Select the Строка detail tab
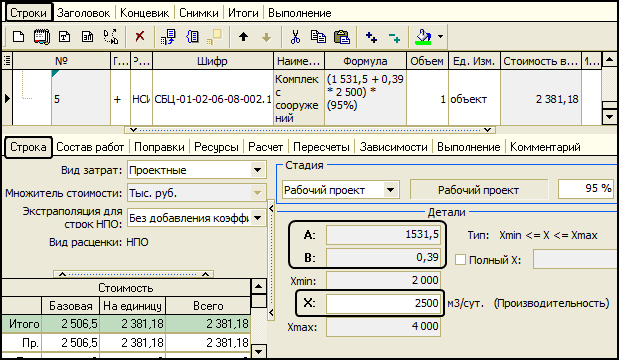Viewport: 619px width, 360px height. pos(28,147)
